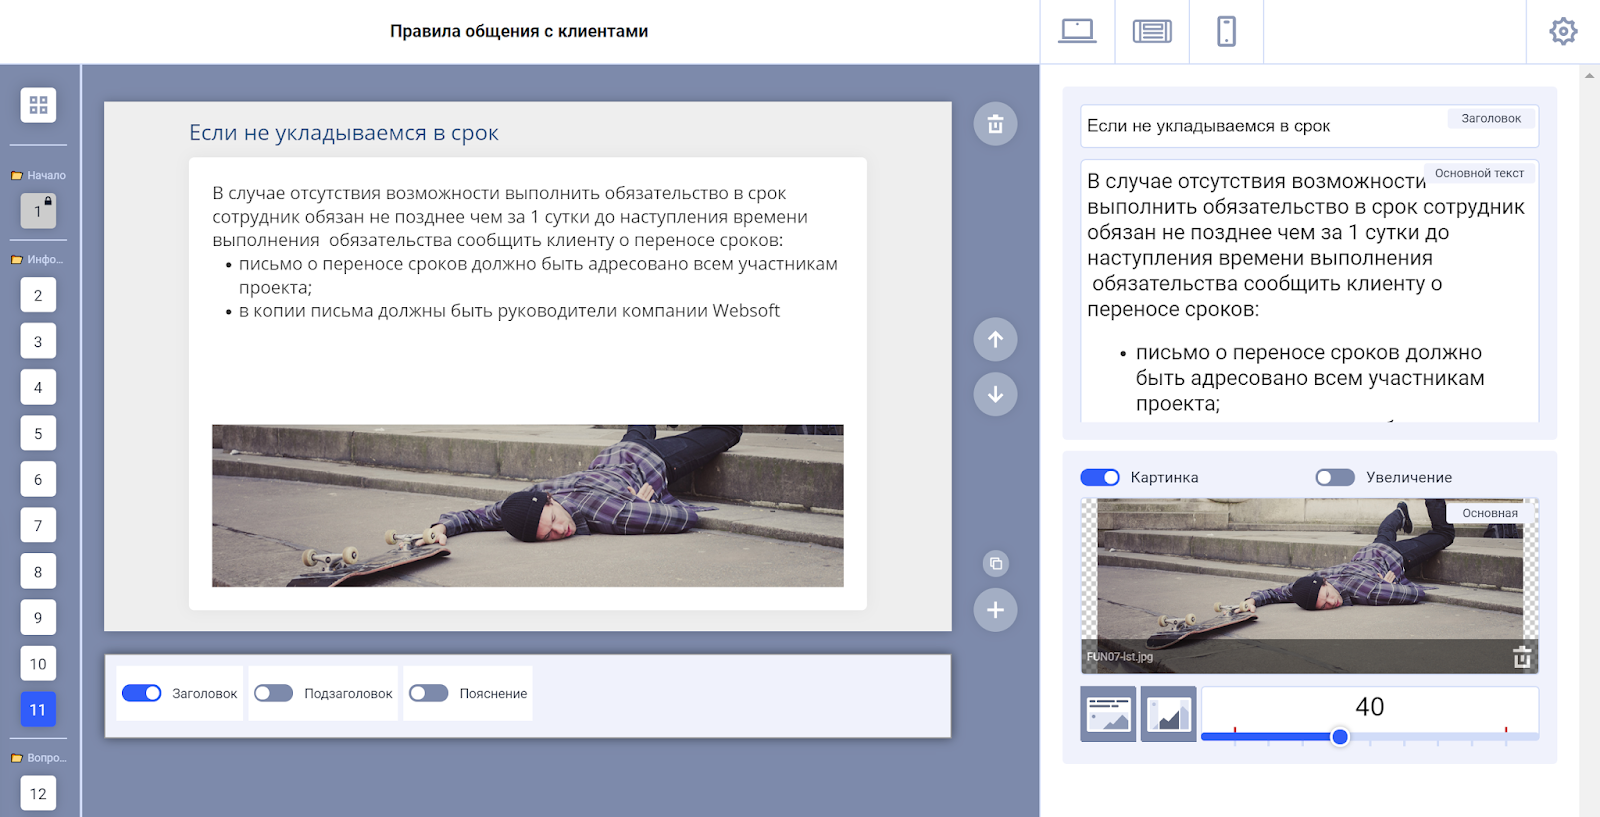Enable the Подзаголовок switch
Viewport: 1600px width, 817px height.
coord(273,693)
